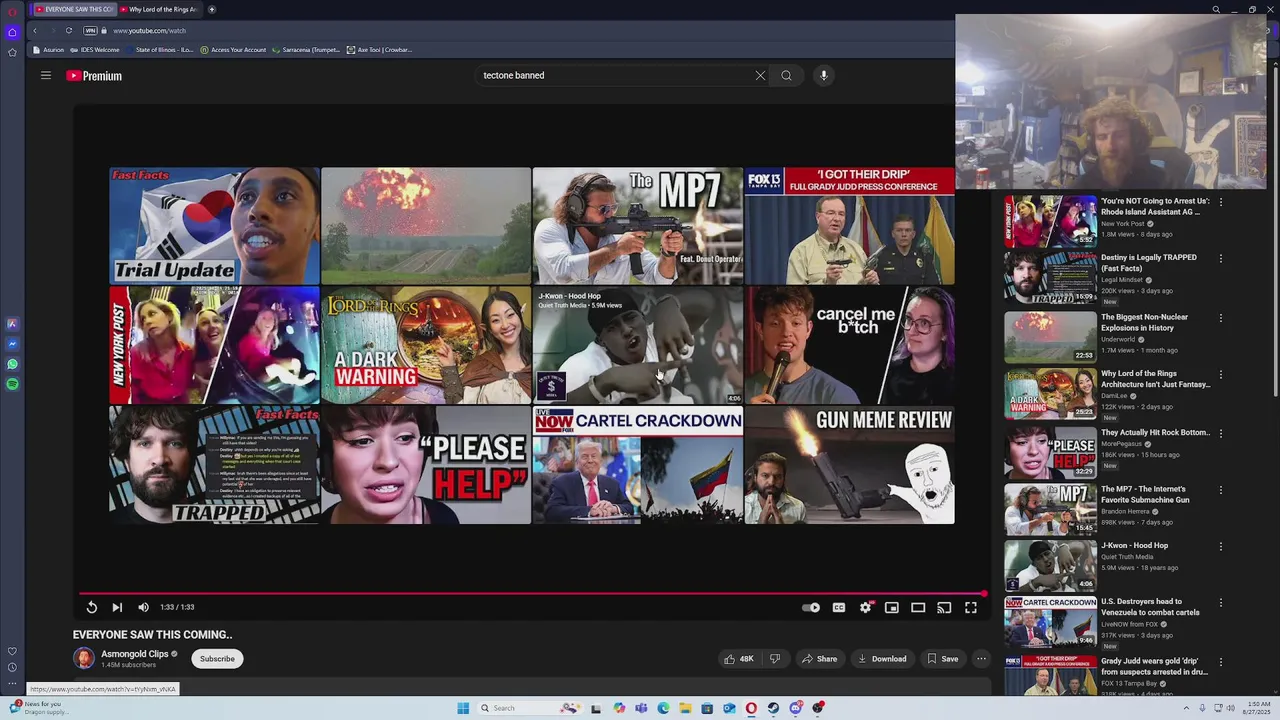Image resolution: width=1280 pixels, height=720 pixels.
Task: Play 'Gun Meme Review' end-screen suggestion
Action: 849,465
